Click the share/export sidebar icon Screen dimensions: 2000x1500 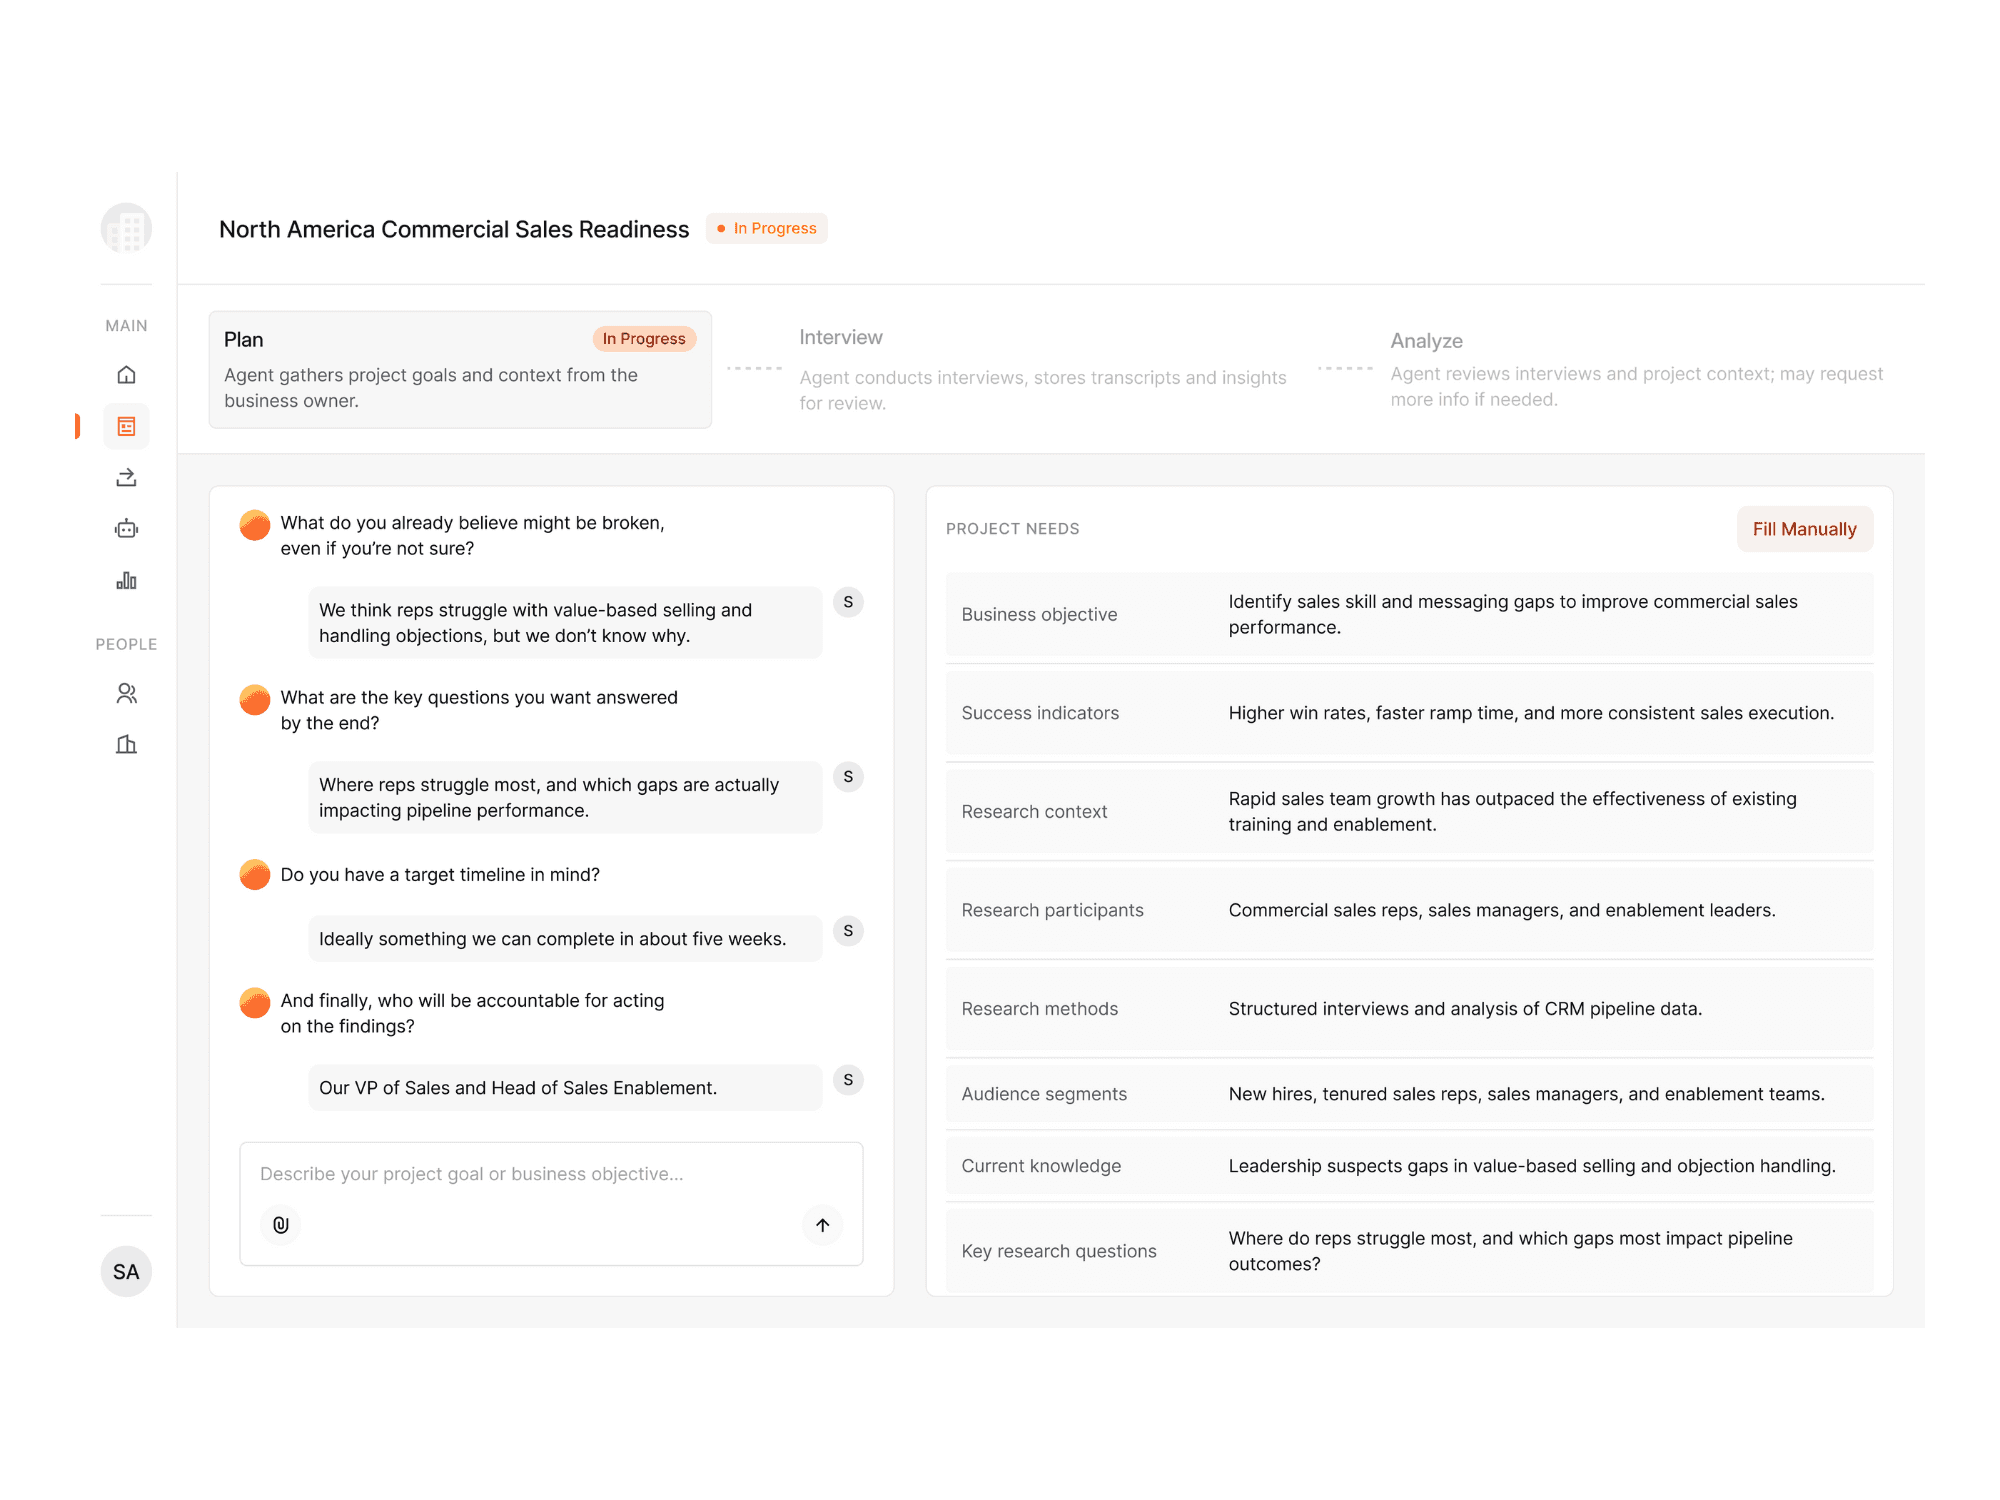tap(126, 478)
